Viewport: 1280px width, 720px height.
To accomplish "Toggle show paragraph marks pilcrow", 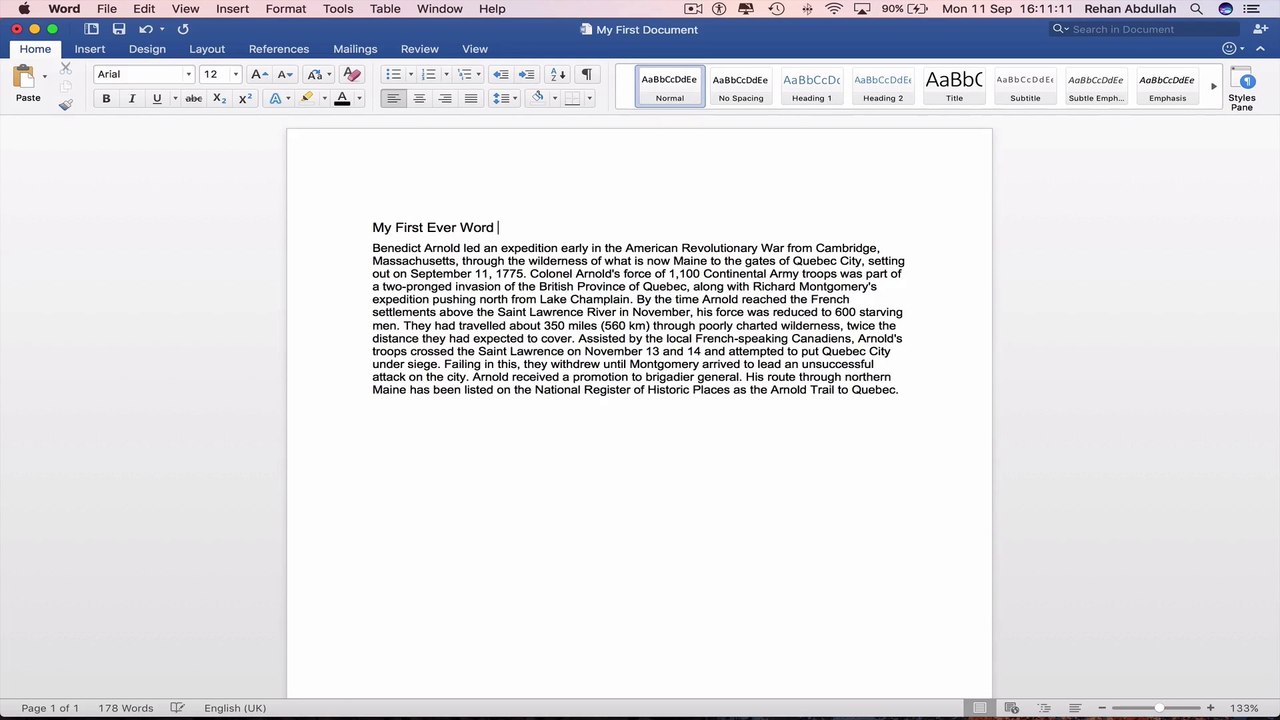I will pos(586,74).
